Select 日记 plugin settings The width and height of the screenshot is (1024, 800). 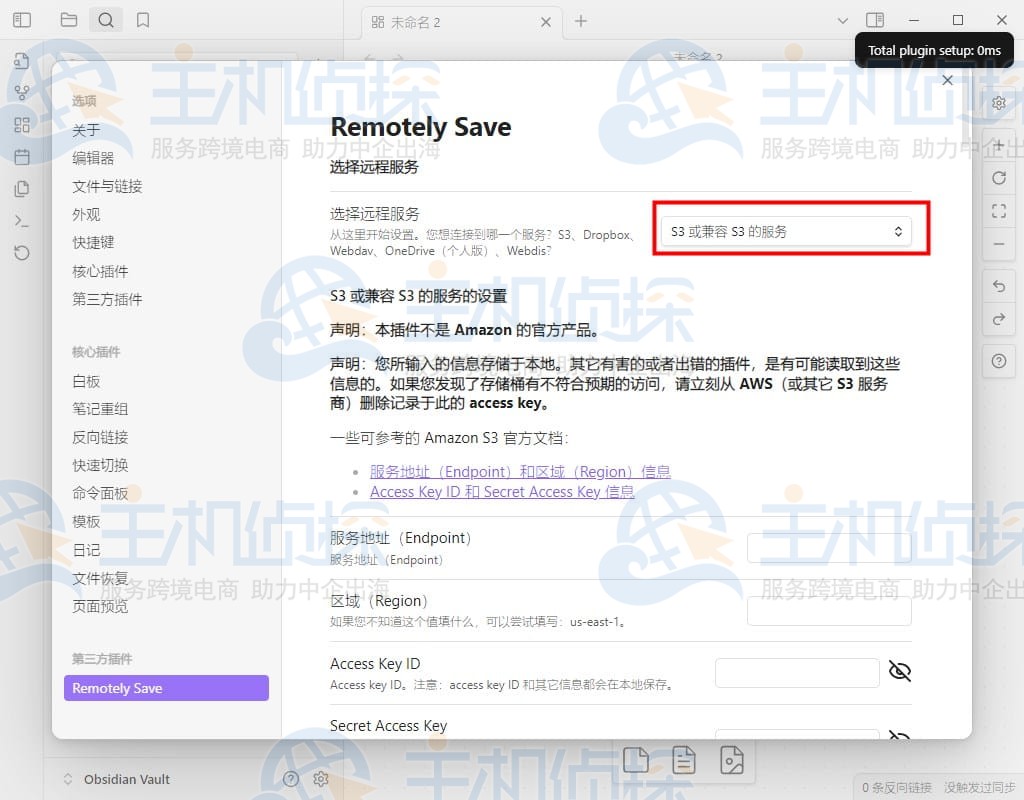pyautogui.click(x=86, y=550)
